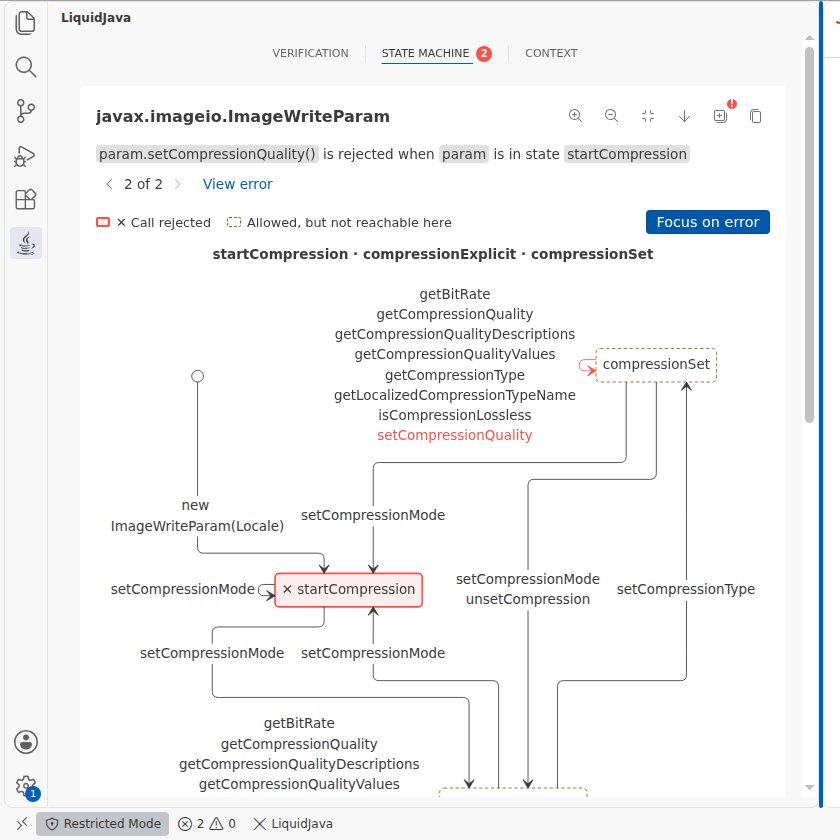Open the LiquidJava activity bar view
Image resolution: width=840 pixels, height=840 pixels.
pyautogui.click(x=26, y=243)
